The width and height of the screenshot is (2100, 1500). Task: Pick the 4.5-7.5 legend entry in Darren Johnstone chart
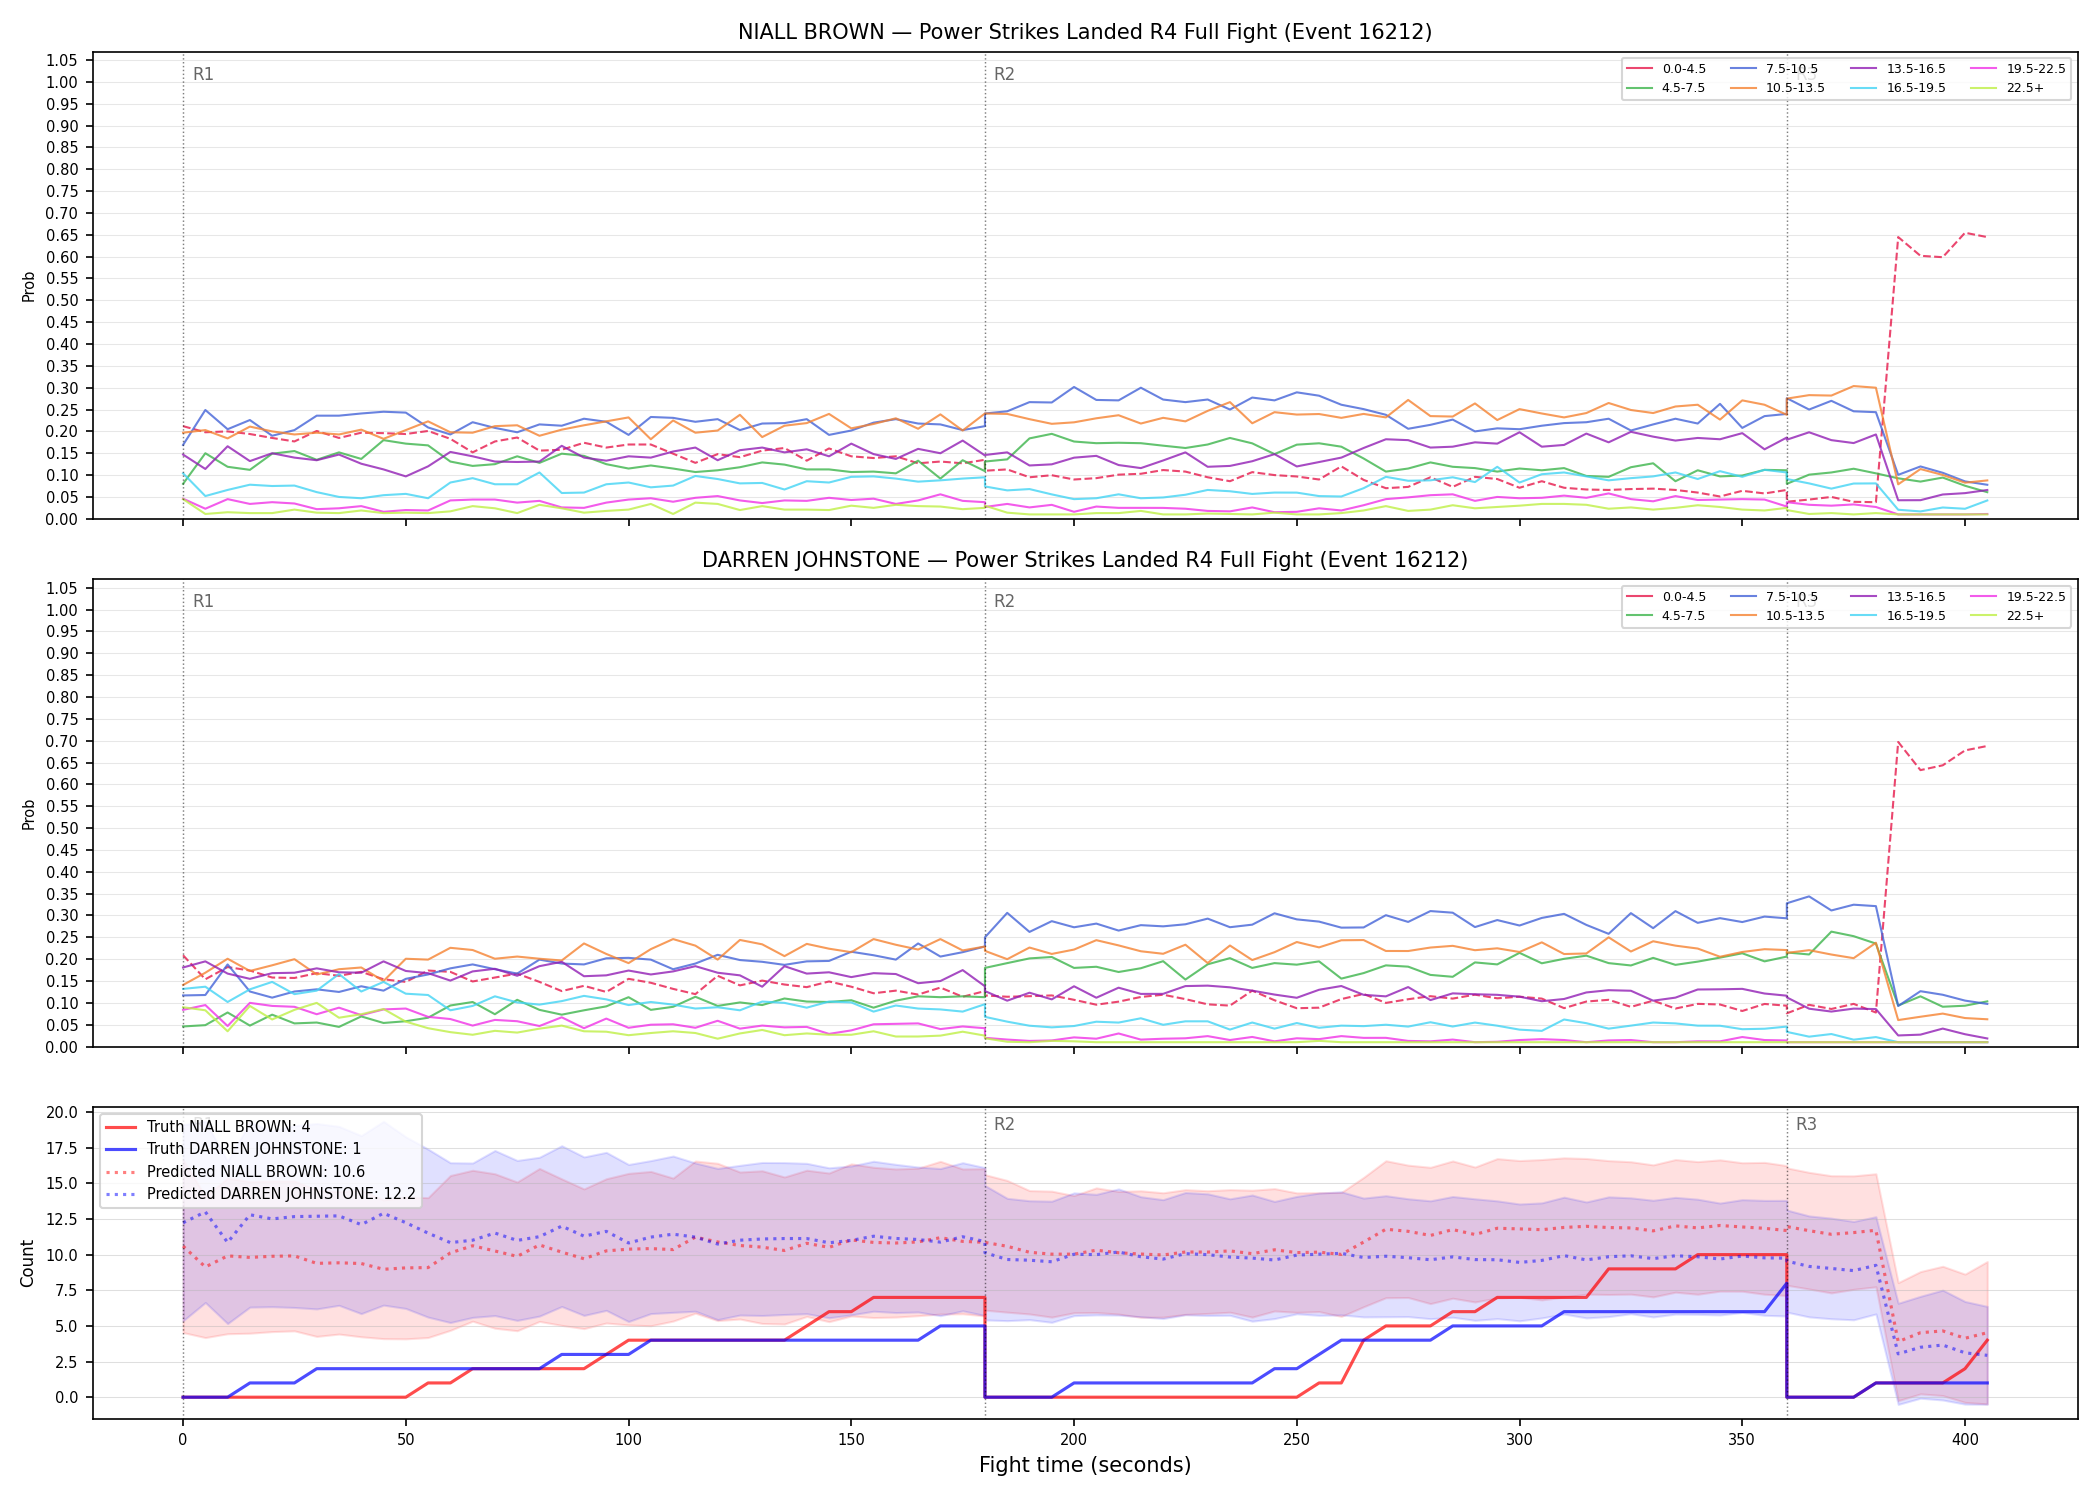pos(1667,616)
